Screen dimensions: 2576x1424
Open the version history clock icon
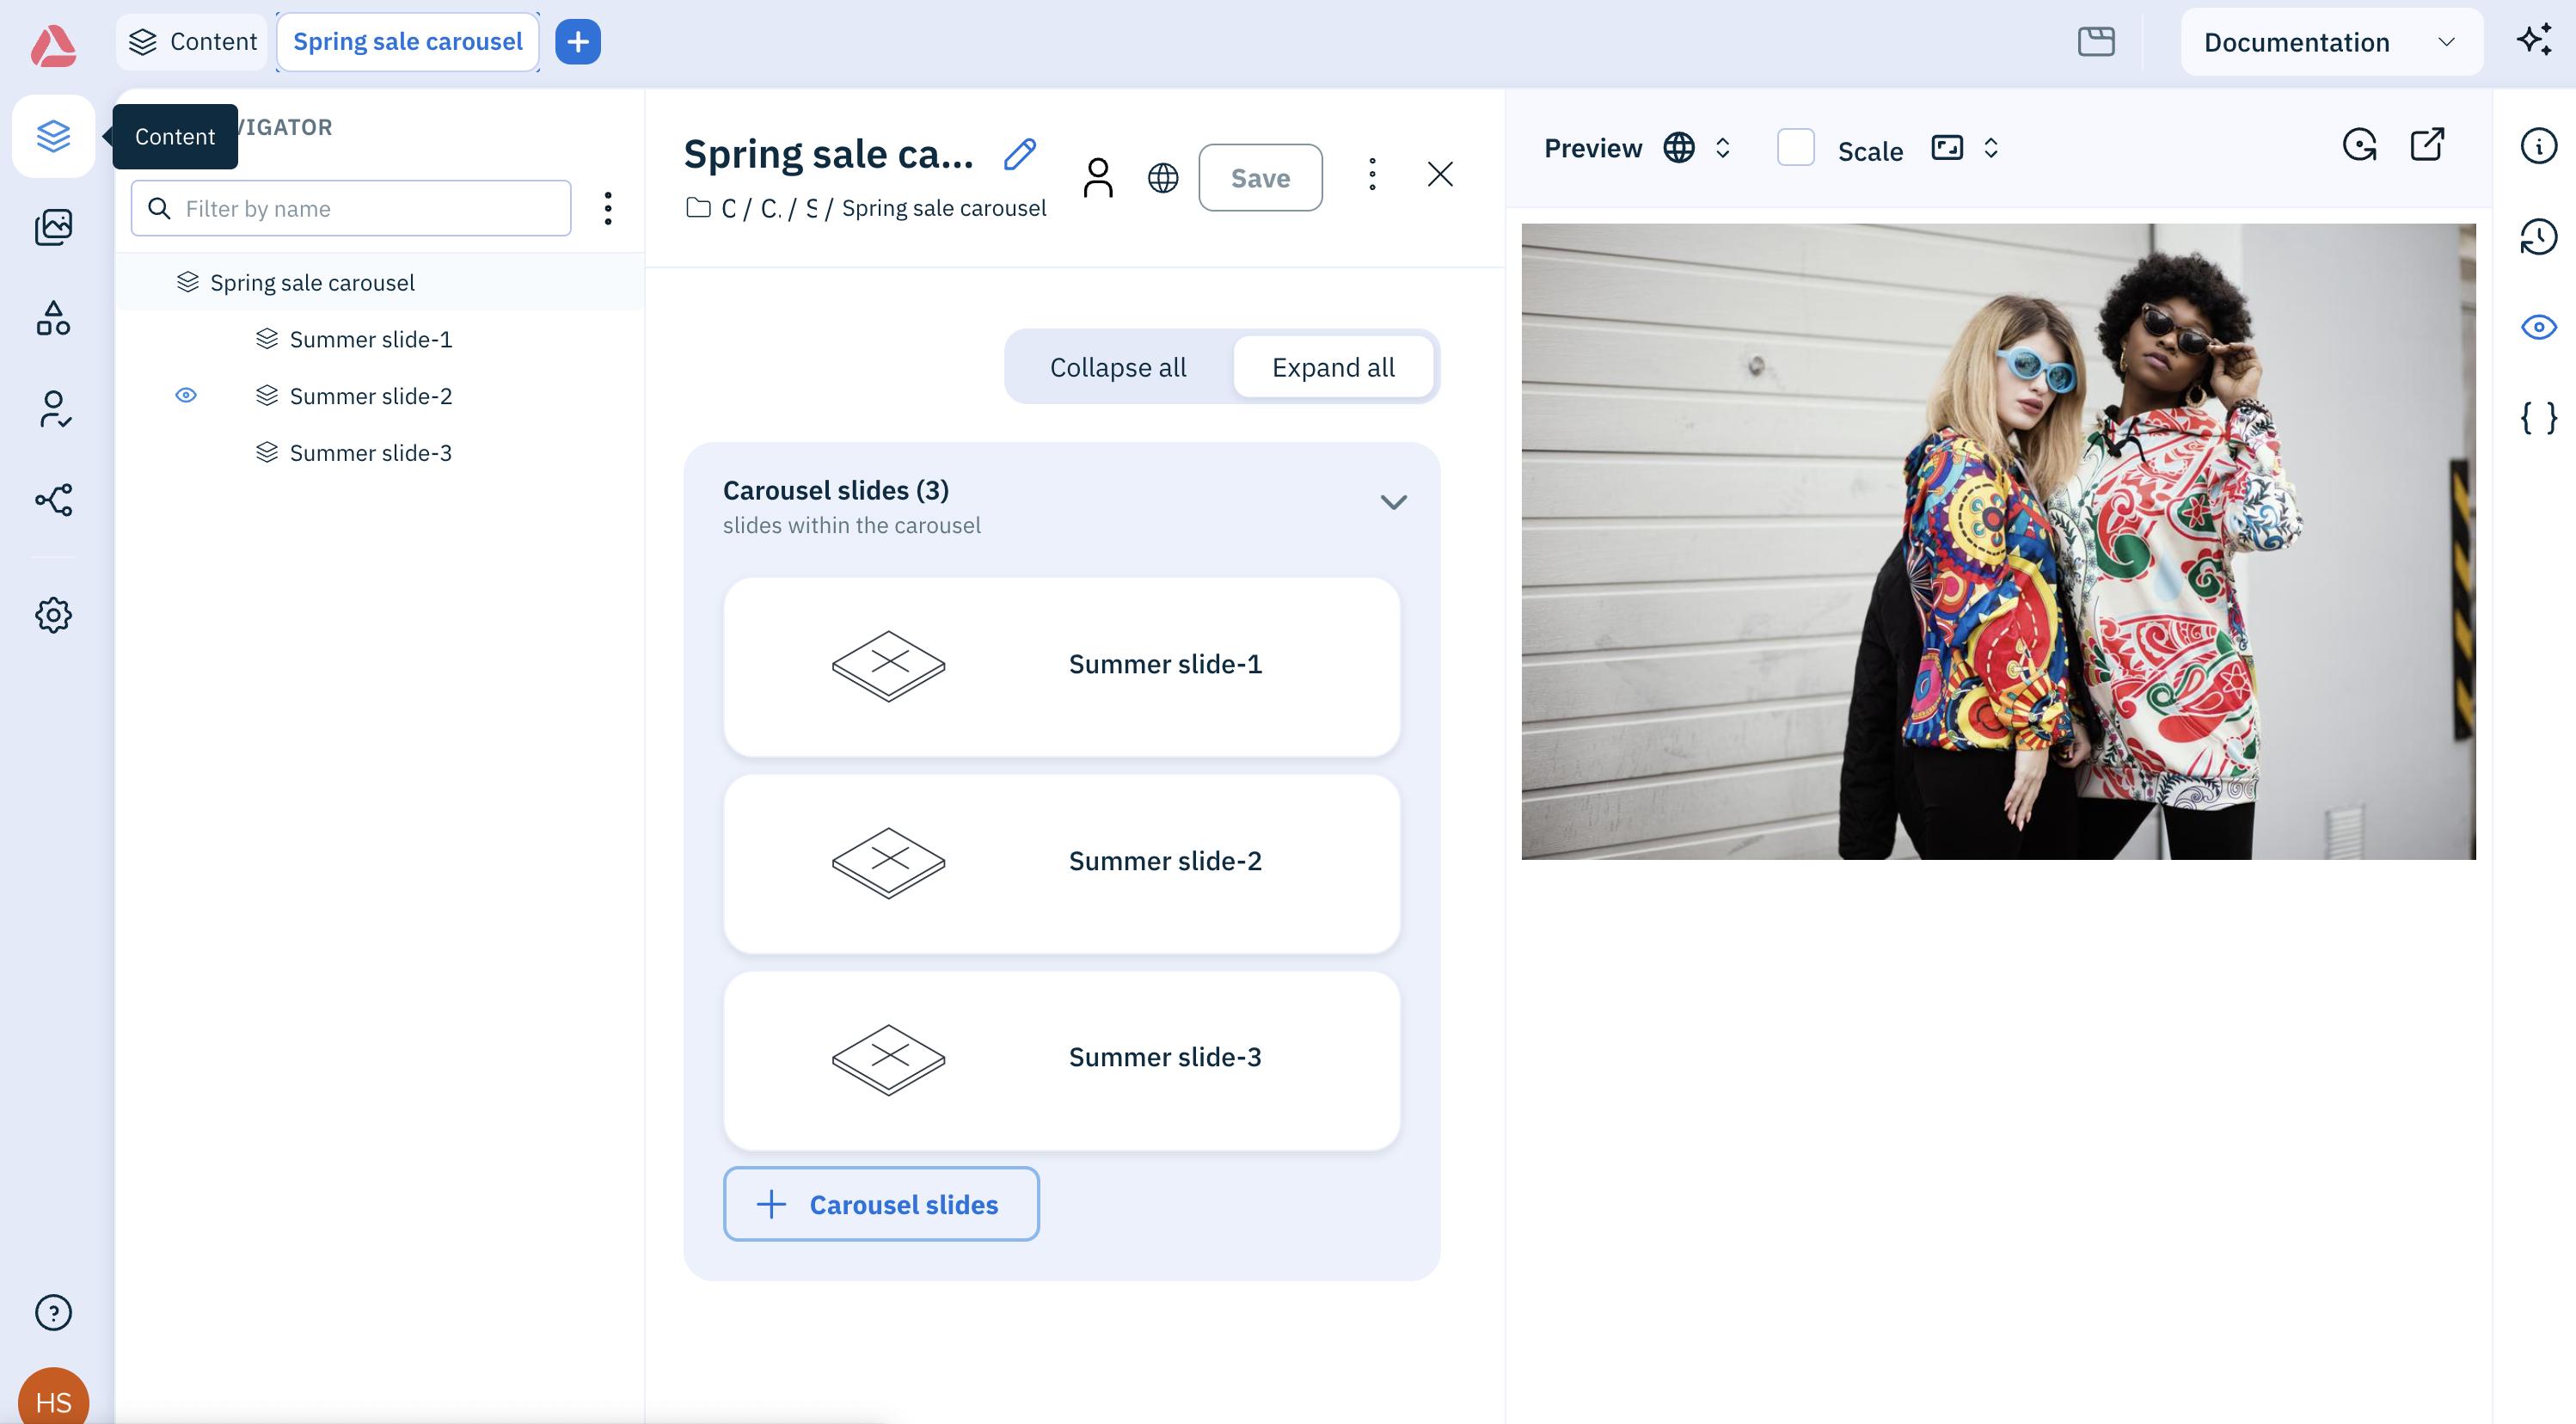pyautogui.click(x=2538, y=237)
